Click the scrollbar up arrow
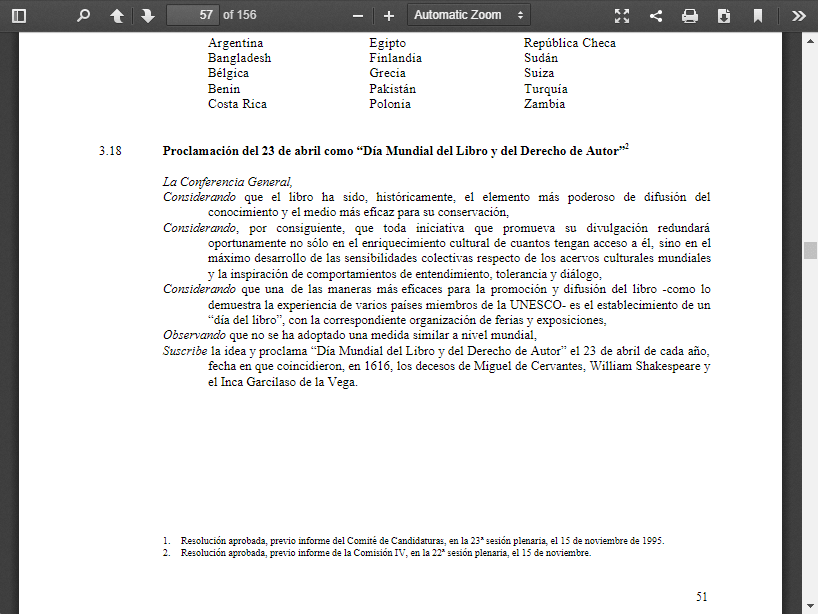Image resolution: width=818 pixels, height=614 pixels. pos(810,41)
